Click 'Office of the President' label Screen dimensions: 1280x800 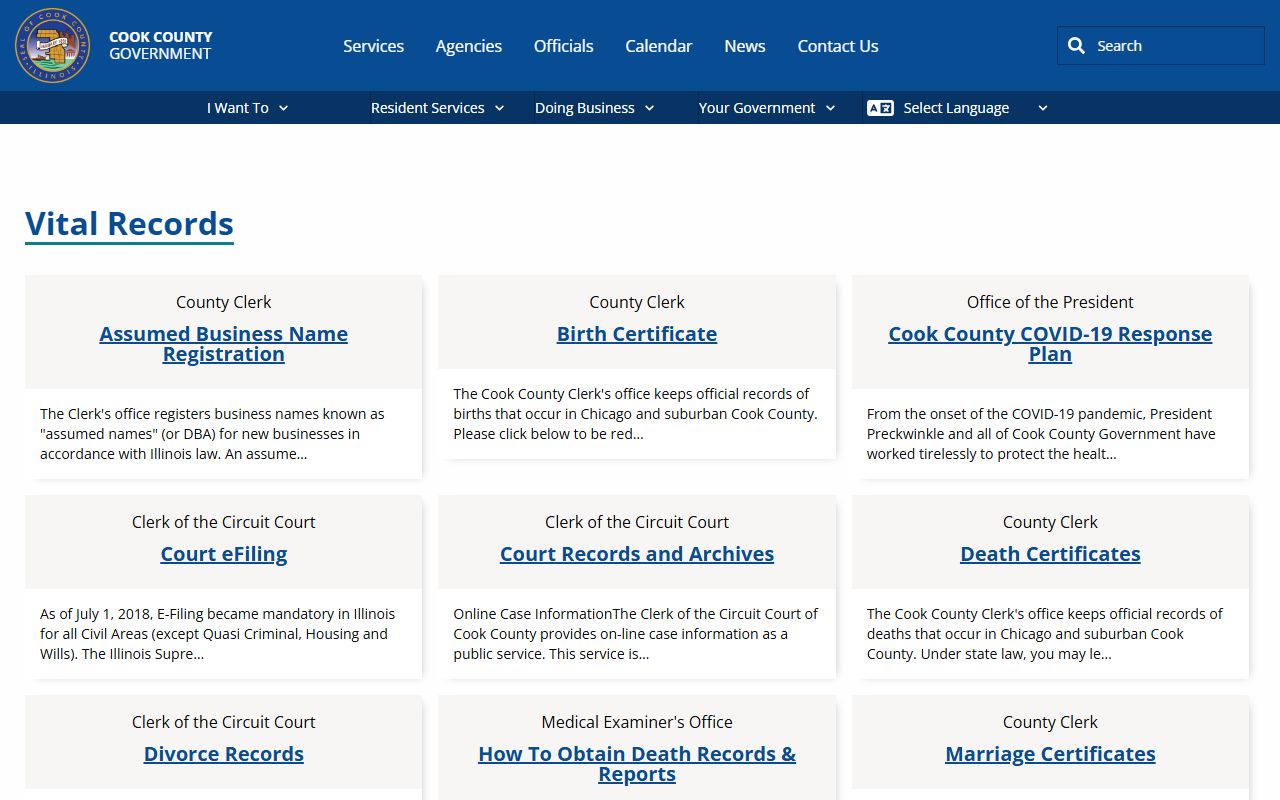pyautogui.click(x=1050, y=302)
